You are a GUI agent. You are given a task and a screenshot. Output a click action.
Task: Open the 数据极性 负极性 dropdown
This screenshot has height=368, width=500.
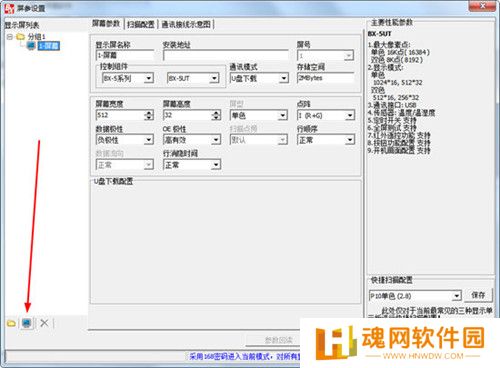click(125, 140)
